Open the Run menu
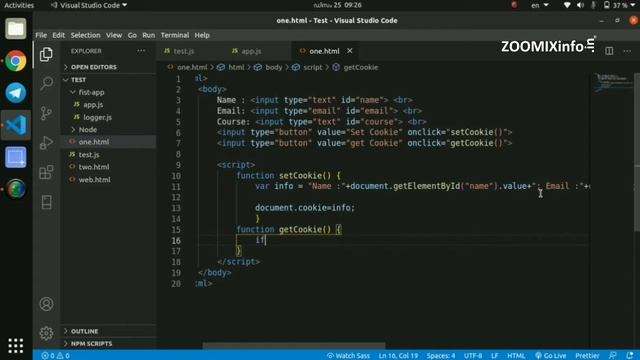 pos(149,35)
